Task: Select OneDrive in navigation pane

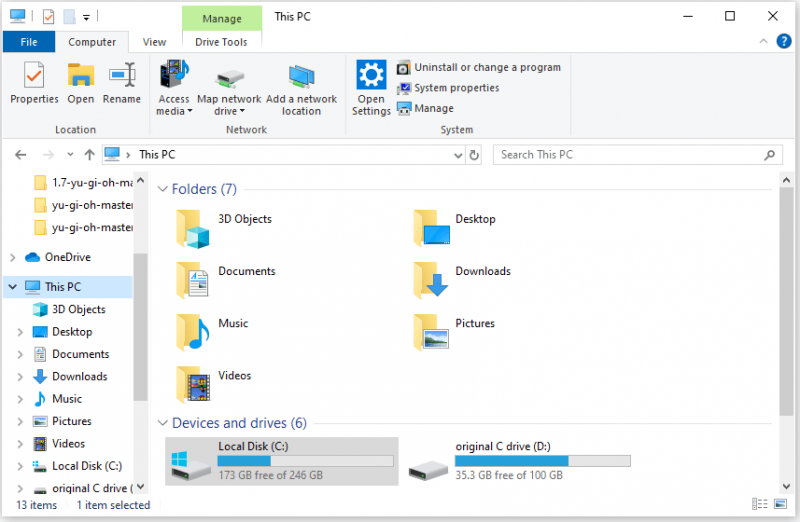Action: (x=67, y=257)
